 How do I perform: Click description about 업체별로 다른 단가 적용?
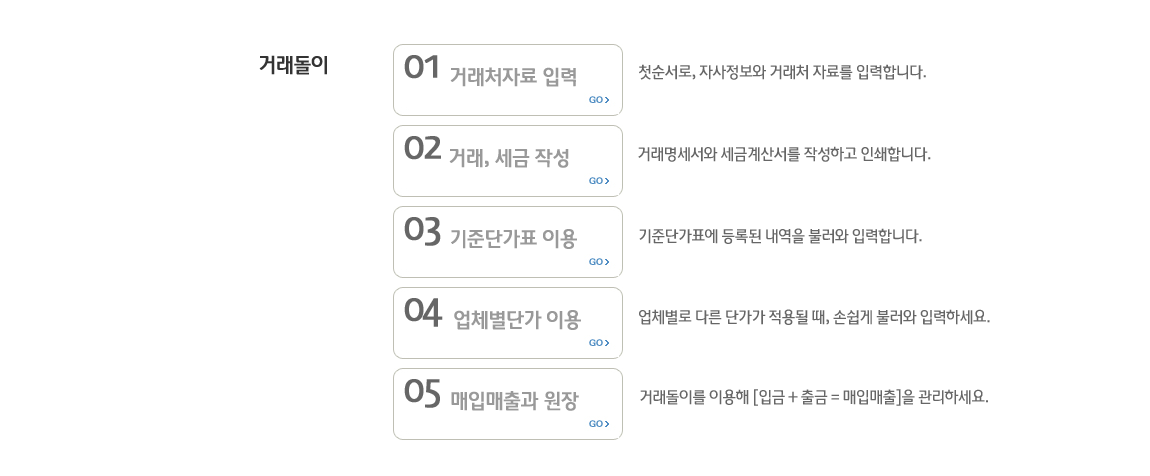coord(814,318)
